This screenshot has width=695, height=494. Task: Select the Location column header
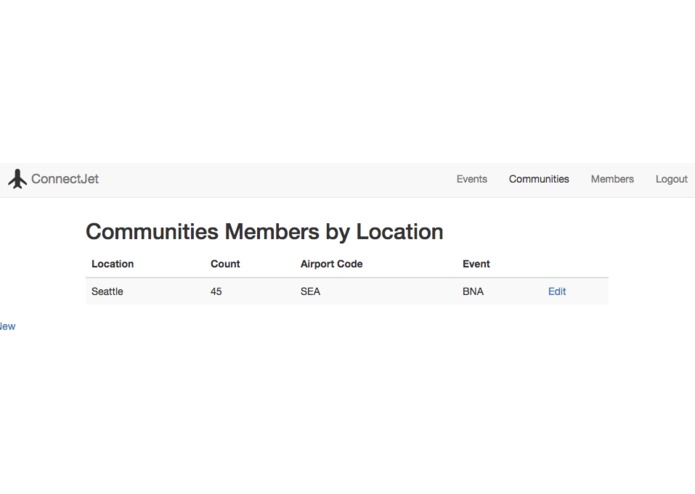113,264
